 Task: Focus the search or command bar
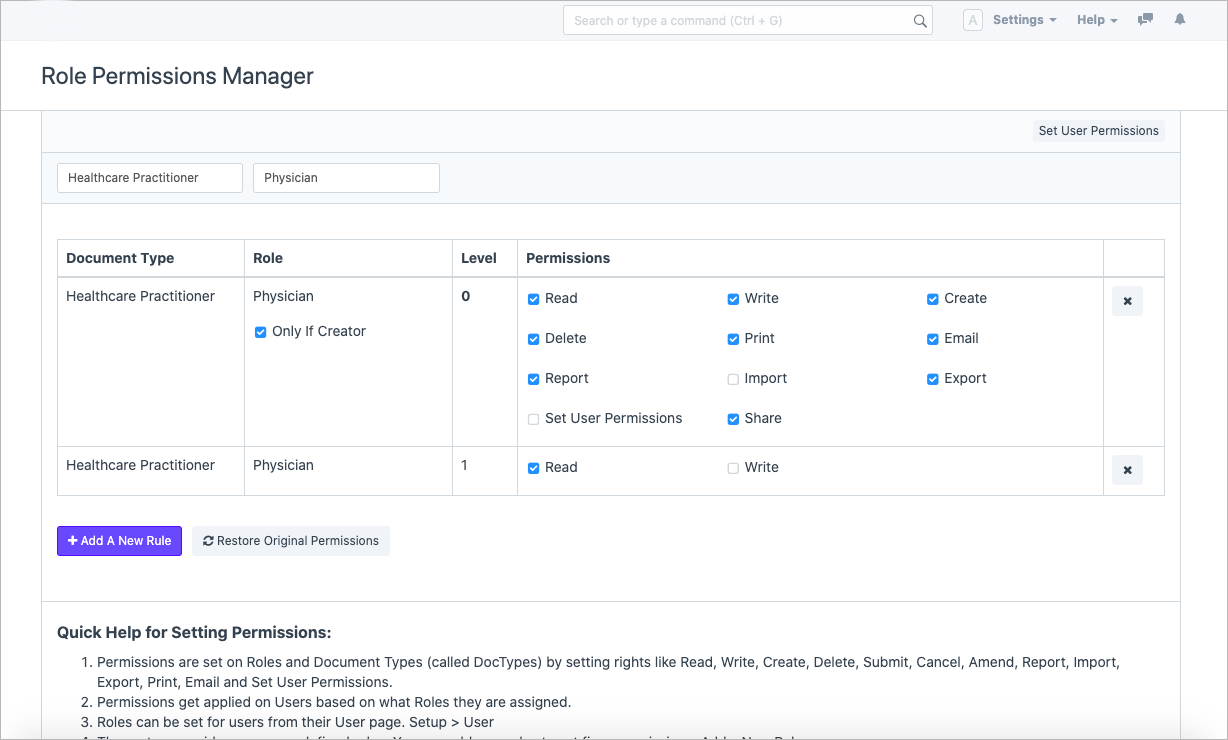click(x=740, y=21)
